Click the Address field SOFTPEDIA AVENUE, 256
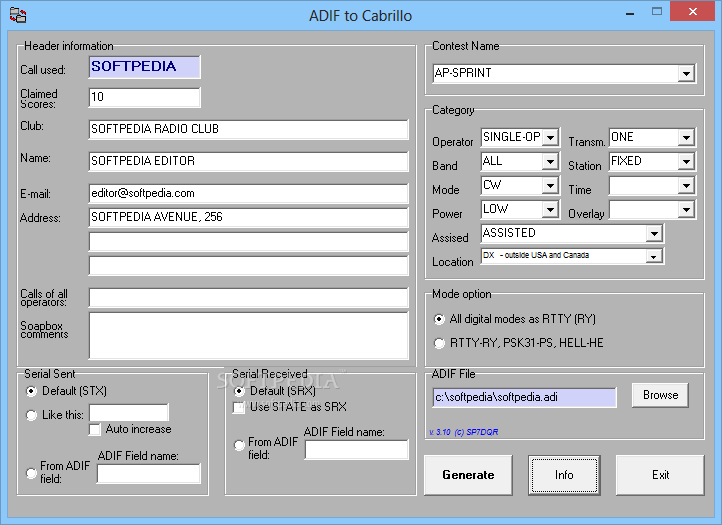This screenshot has width=722, height=525. click(249, 217)
